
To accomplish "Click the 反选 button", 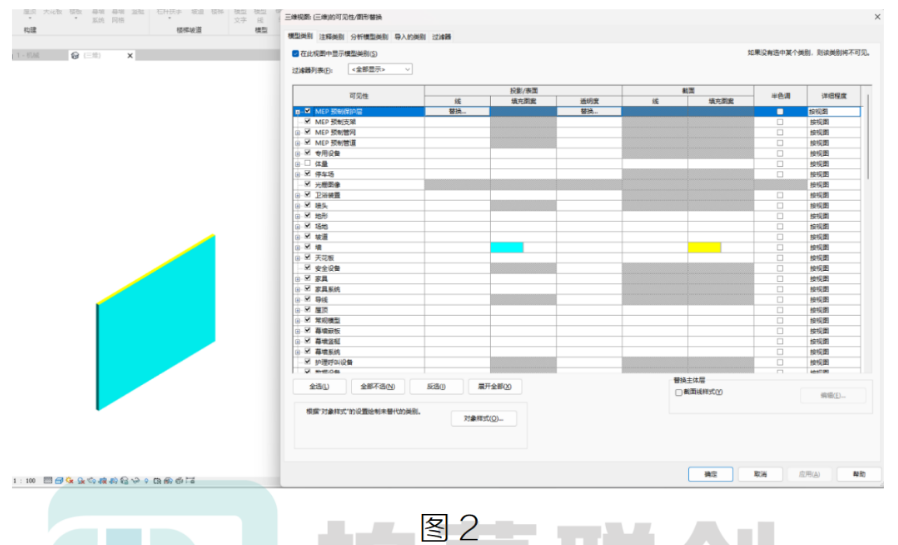I will (x=436, y=386).
